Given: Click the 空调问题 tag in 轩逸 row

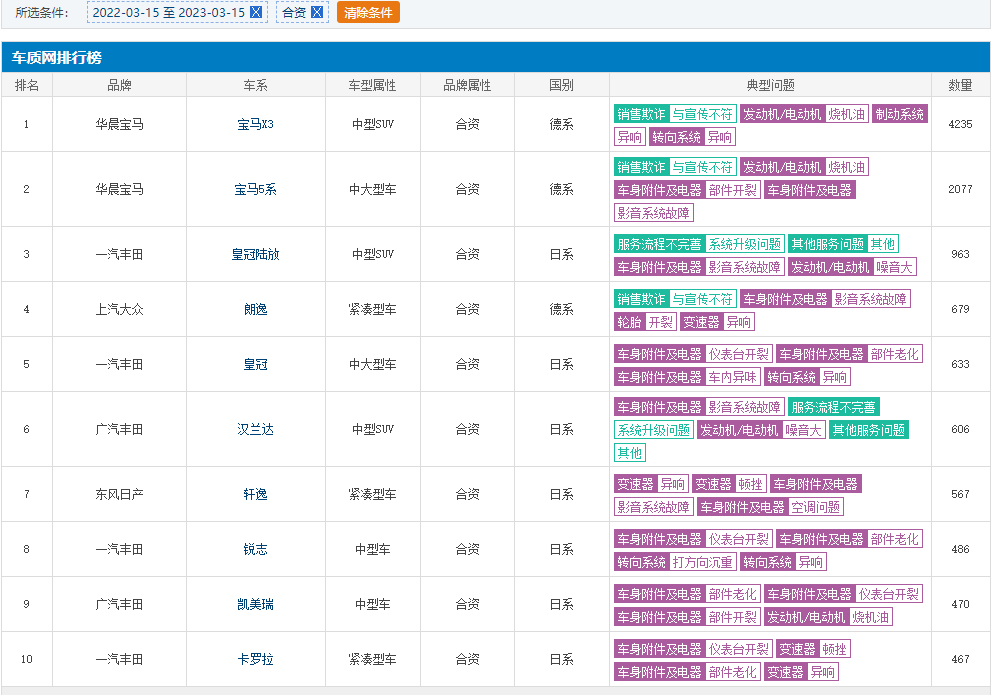Looking at the screenshot, I should (816, 507).
